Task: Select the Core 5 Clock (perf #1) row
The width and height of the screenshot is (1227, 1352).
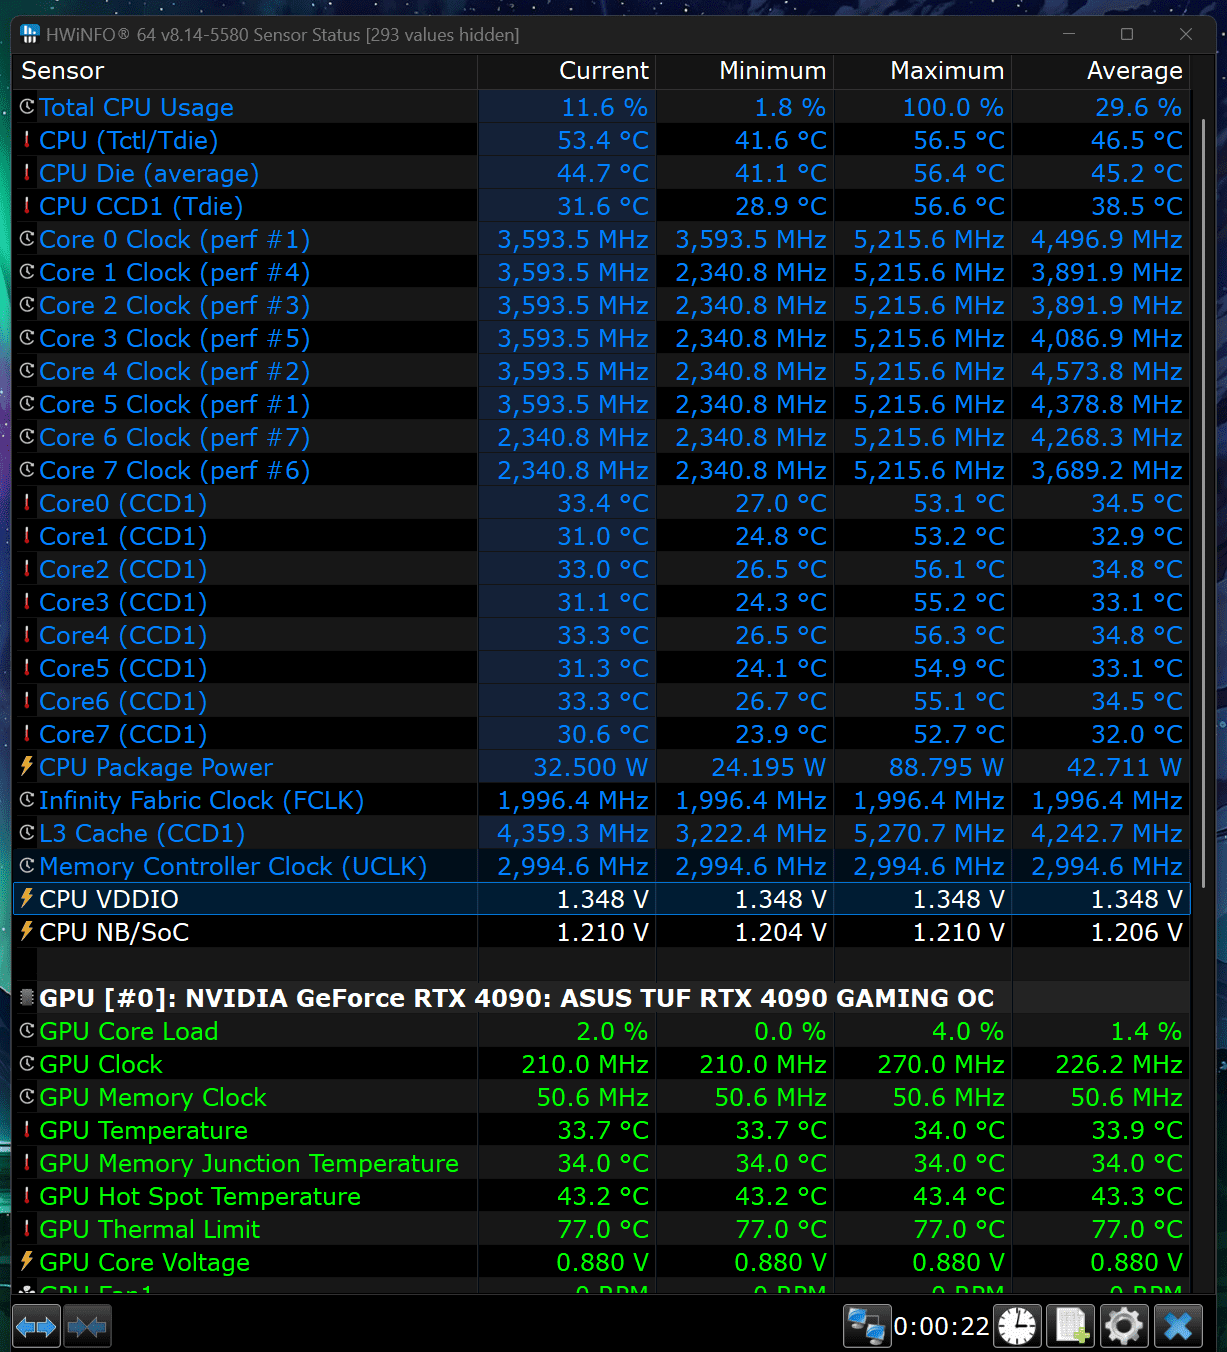Action: [x=601, y=404]
